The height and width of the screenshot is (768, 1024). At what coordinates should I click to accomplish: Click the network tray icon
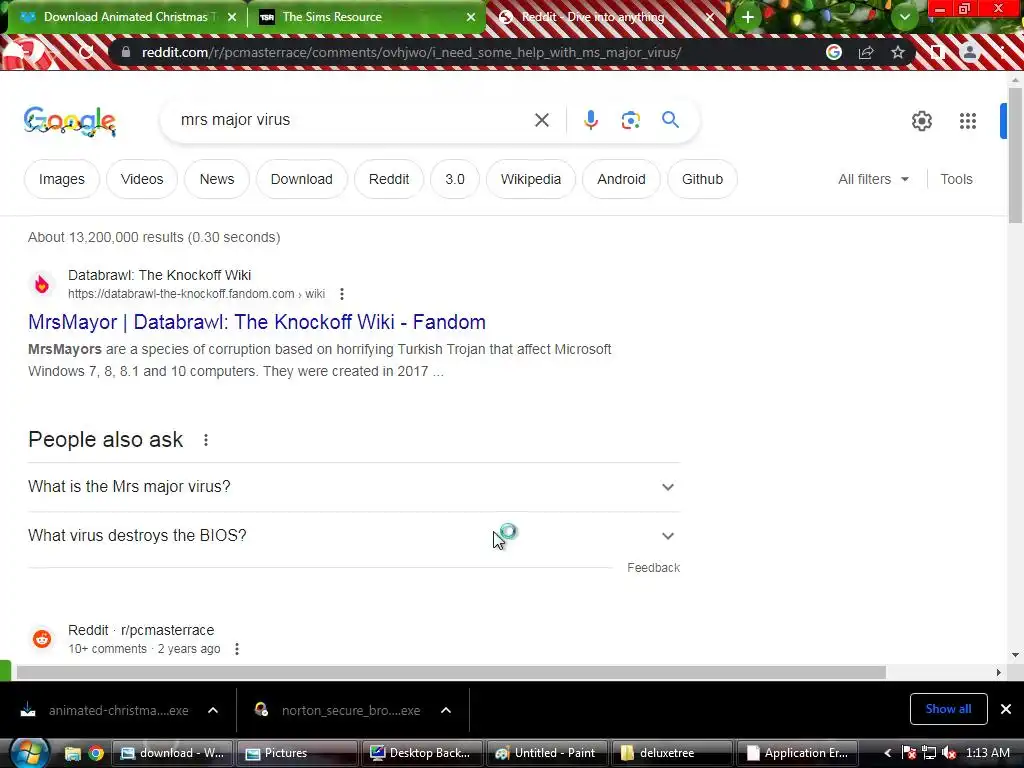click(929, 753)
